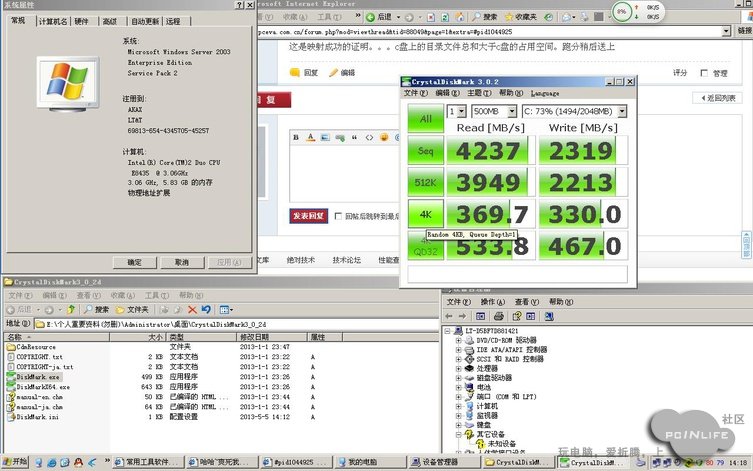This screenshot has height=471, width=753.
Task: Run All benchmarks in CrystalDiskMark
Action: (x=425, y=118)
